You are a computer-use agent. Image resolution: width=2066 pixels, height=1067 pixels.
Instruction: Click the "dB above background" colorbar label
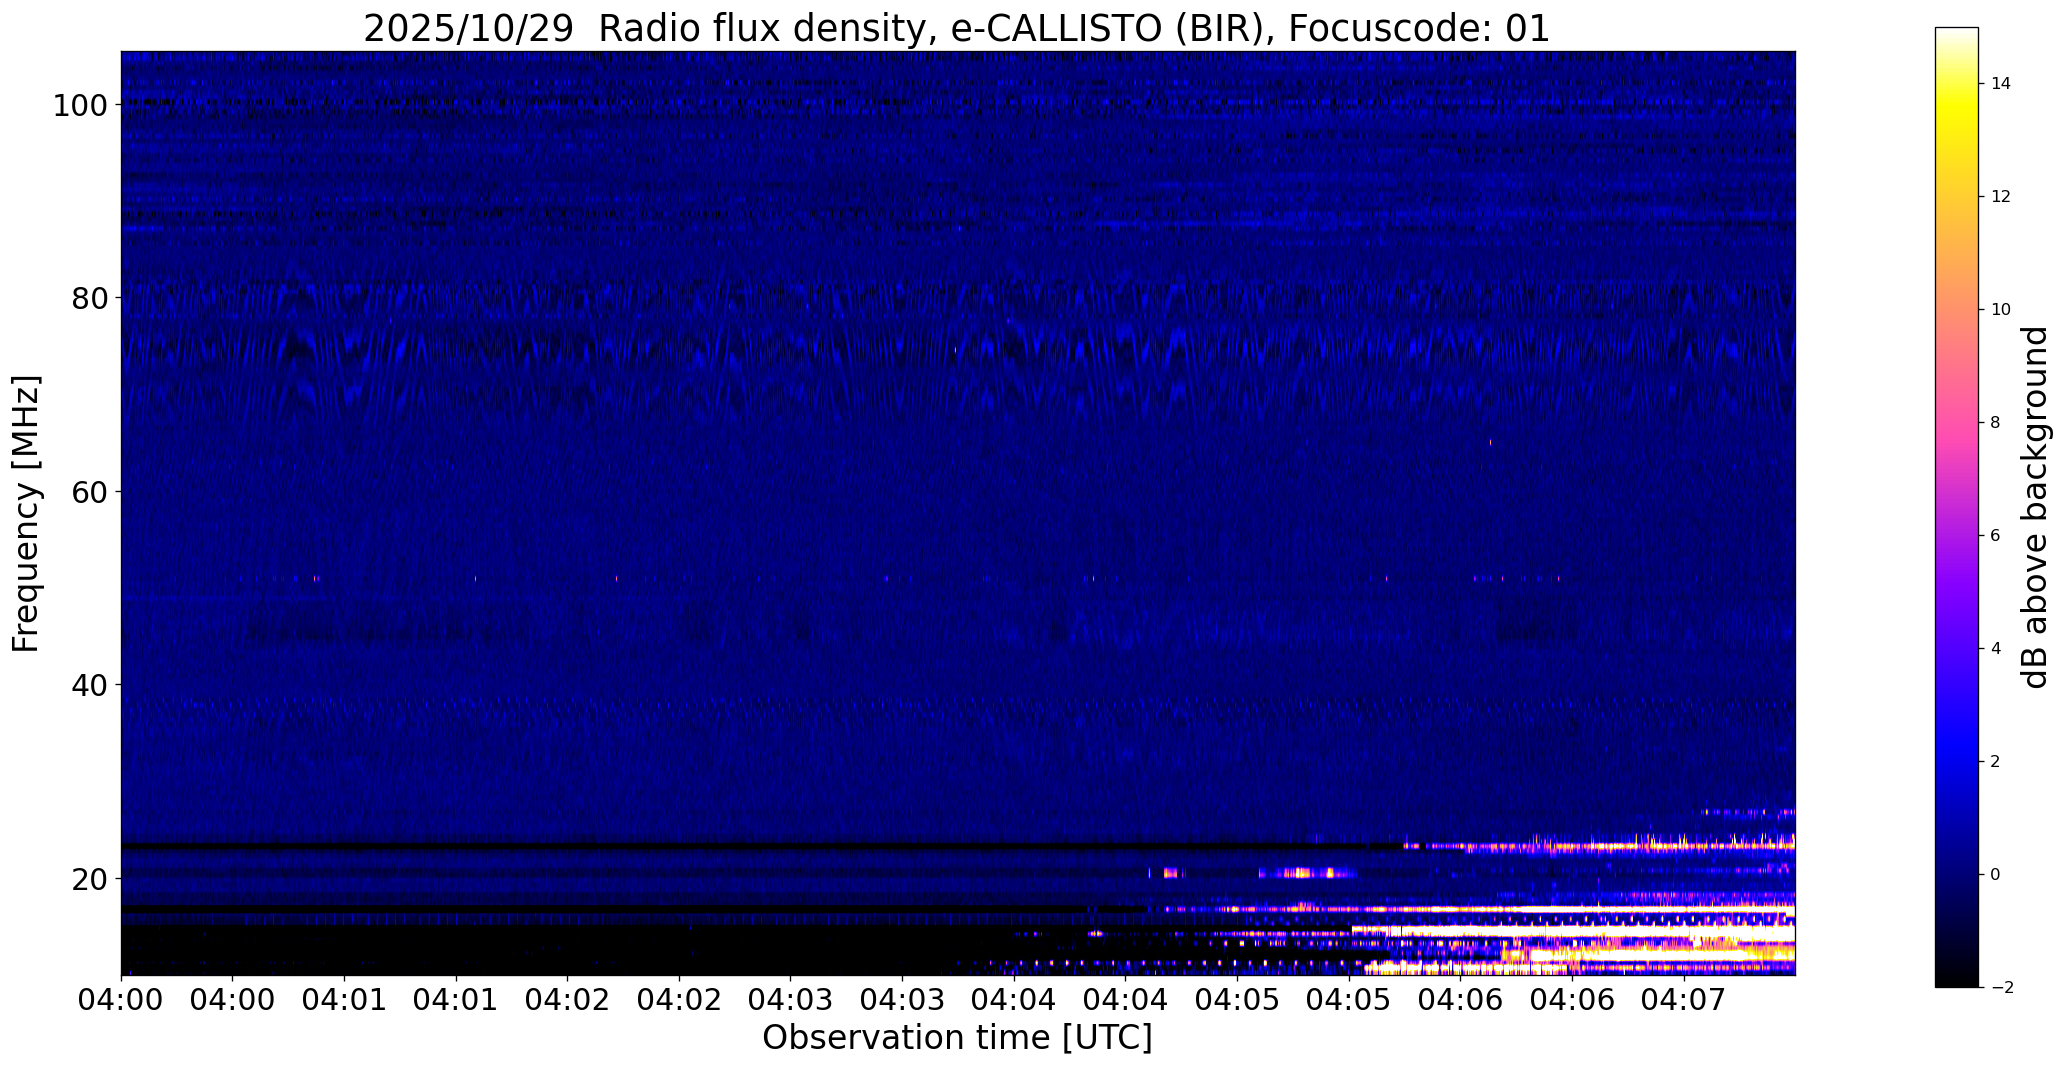click(2035, 507)
